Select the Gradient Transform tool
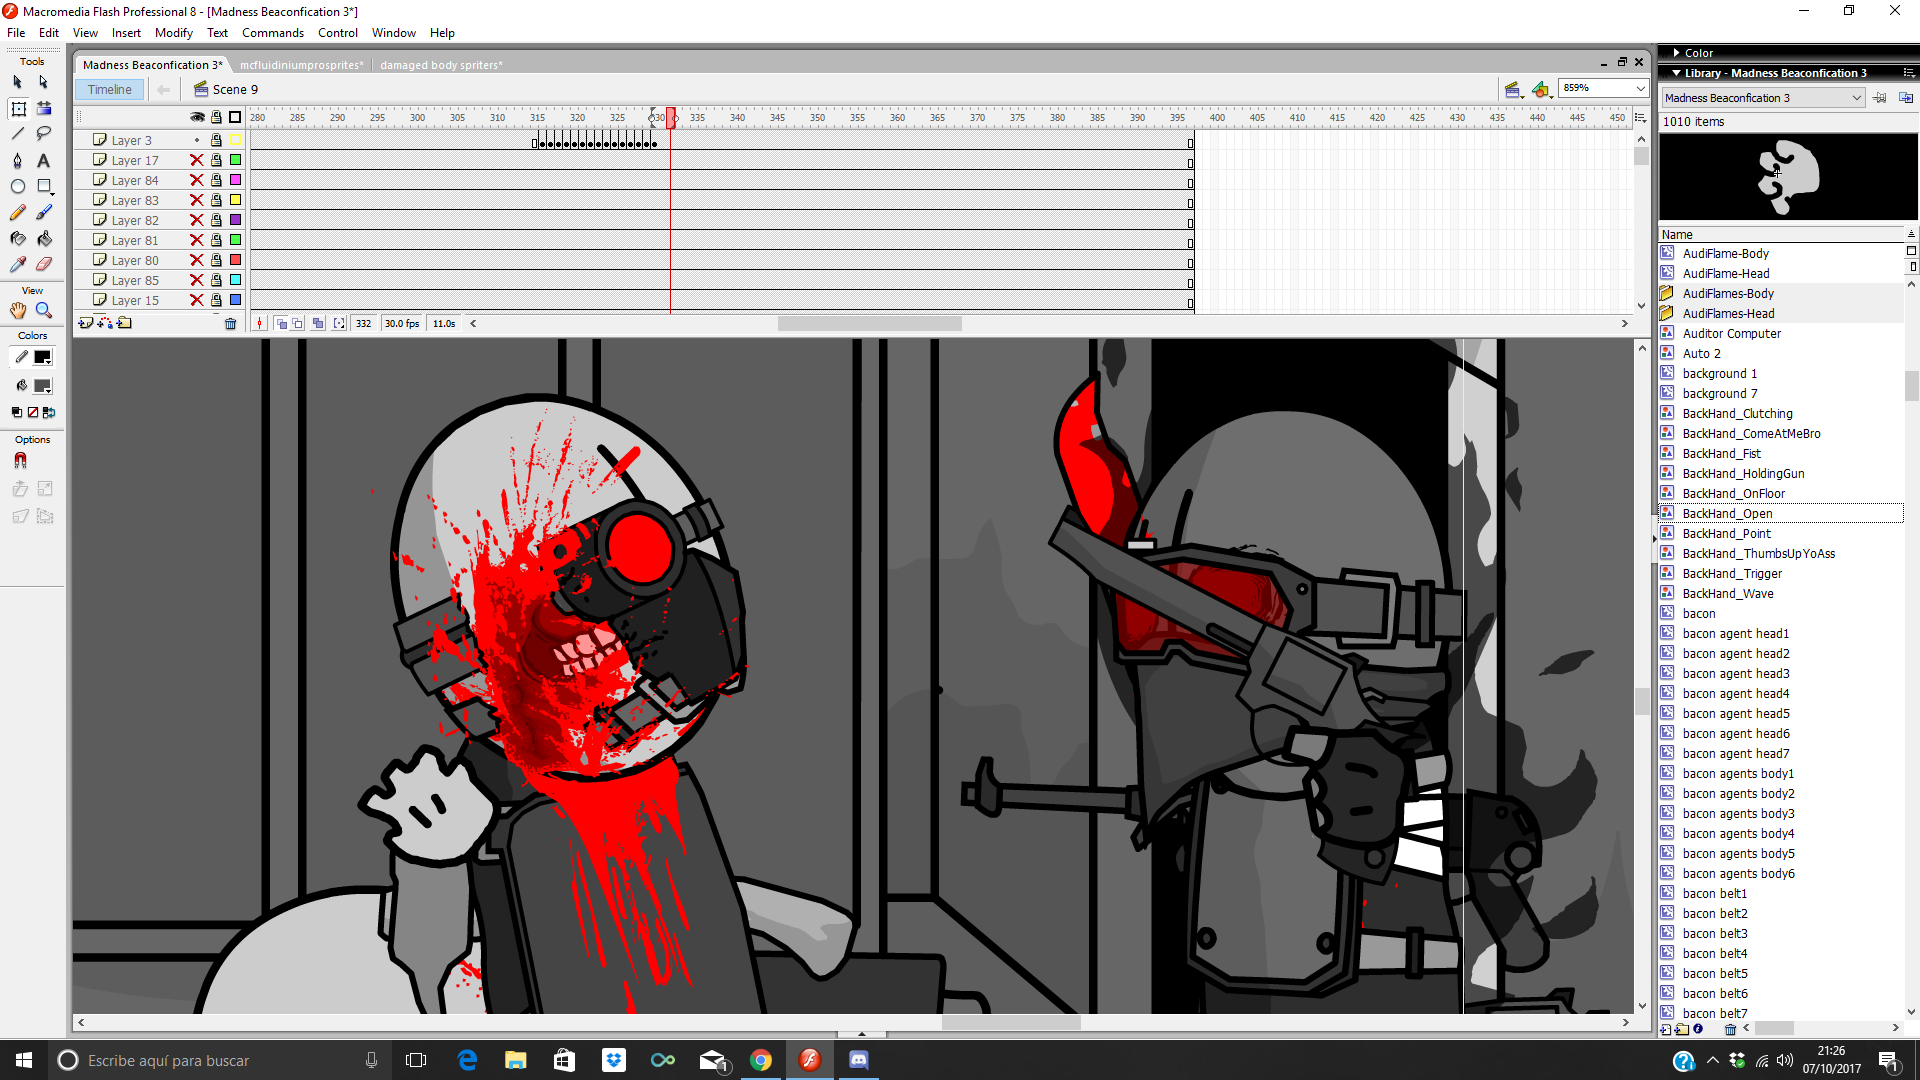The height and width of the screenshot is (1080, 1920). tap(43, 108)
